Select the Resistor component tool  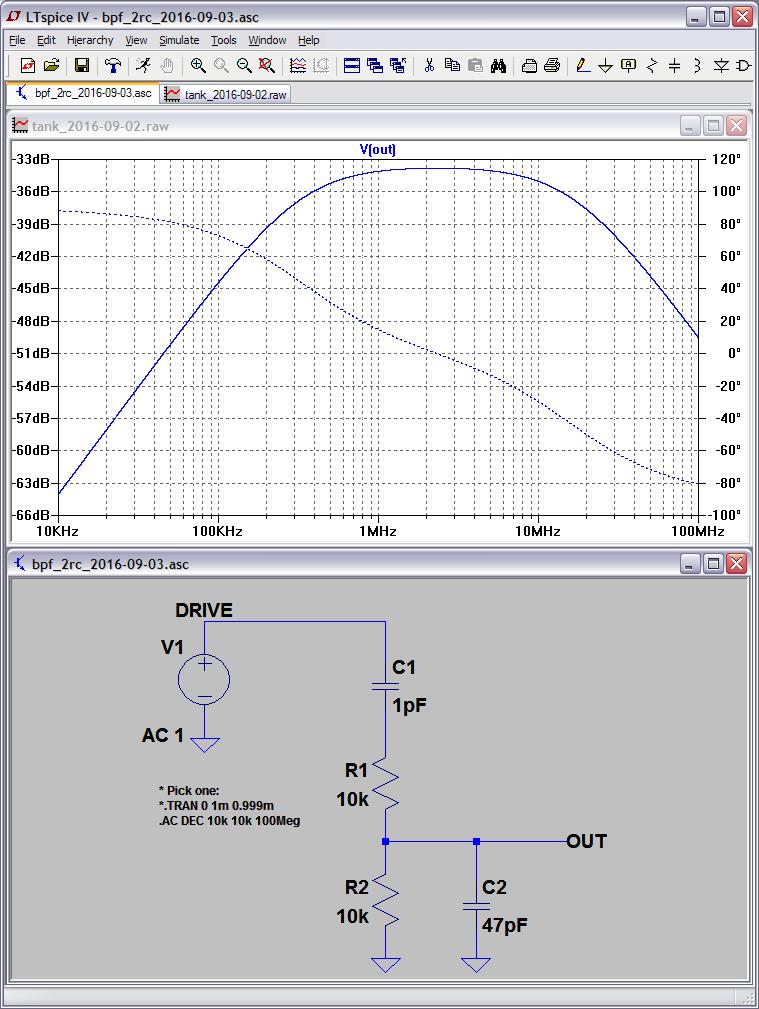(651, 65)
